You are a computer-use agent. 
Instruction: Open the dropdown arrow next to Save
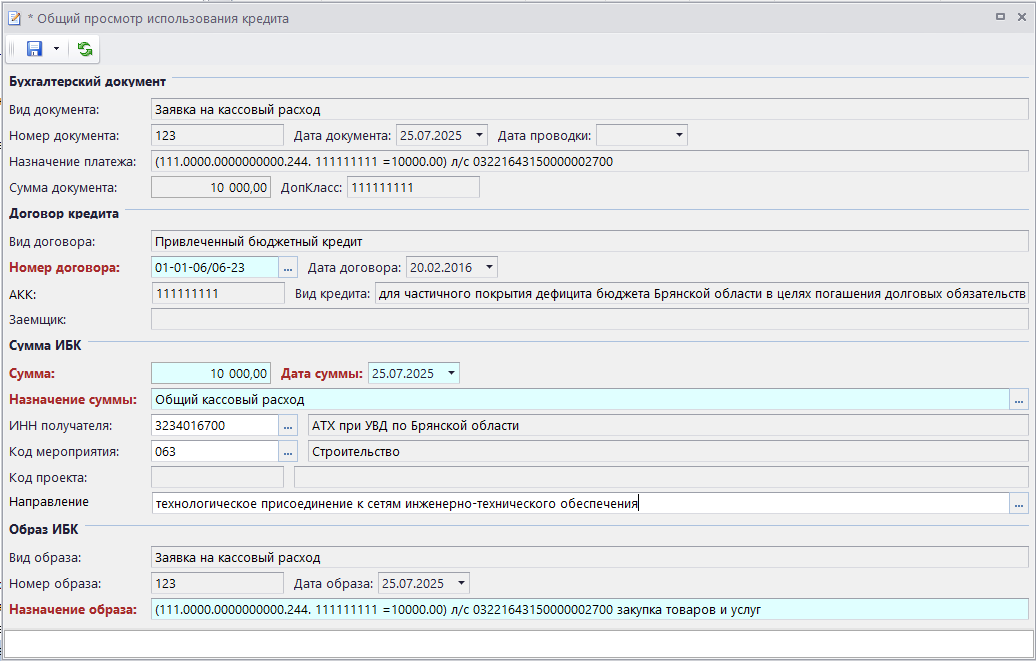point(56,49)
